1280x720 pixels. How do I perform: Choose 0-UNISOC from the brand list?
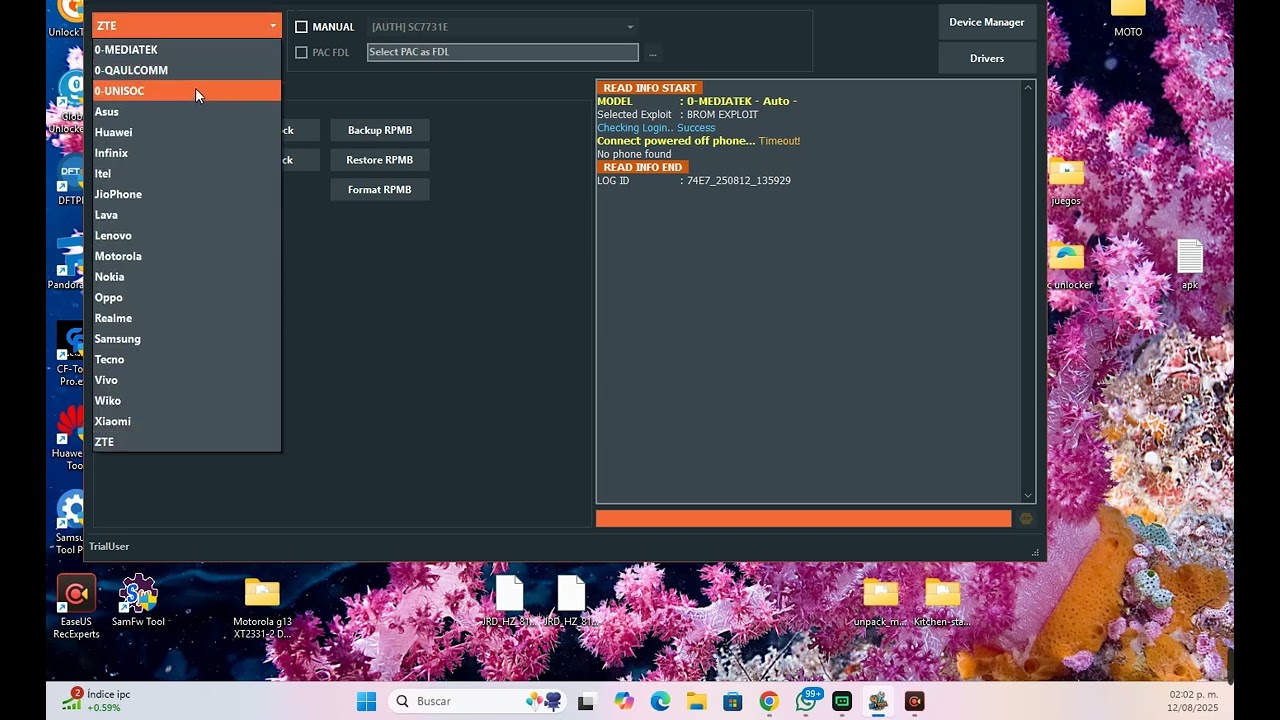186,91
